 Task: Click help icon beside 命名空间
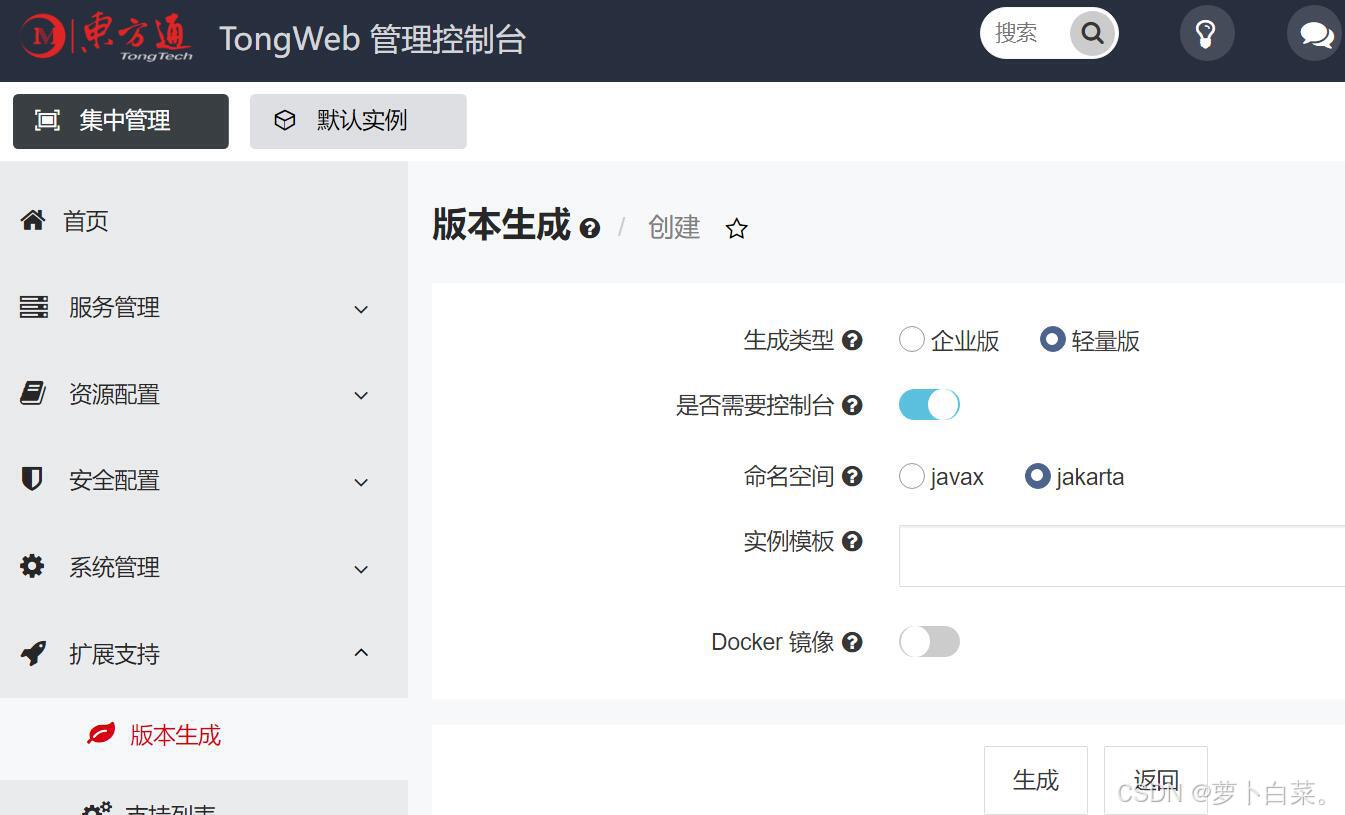tap(852, 476)
